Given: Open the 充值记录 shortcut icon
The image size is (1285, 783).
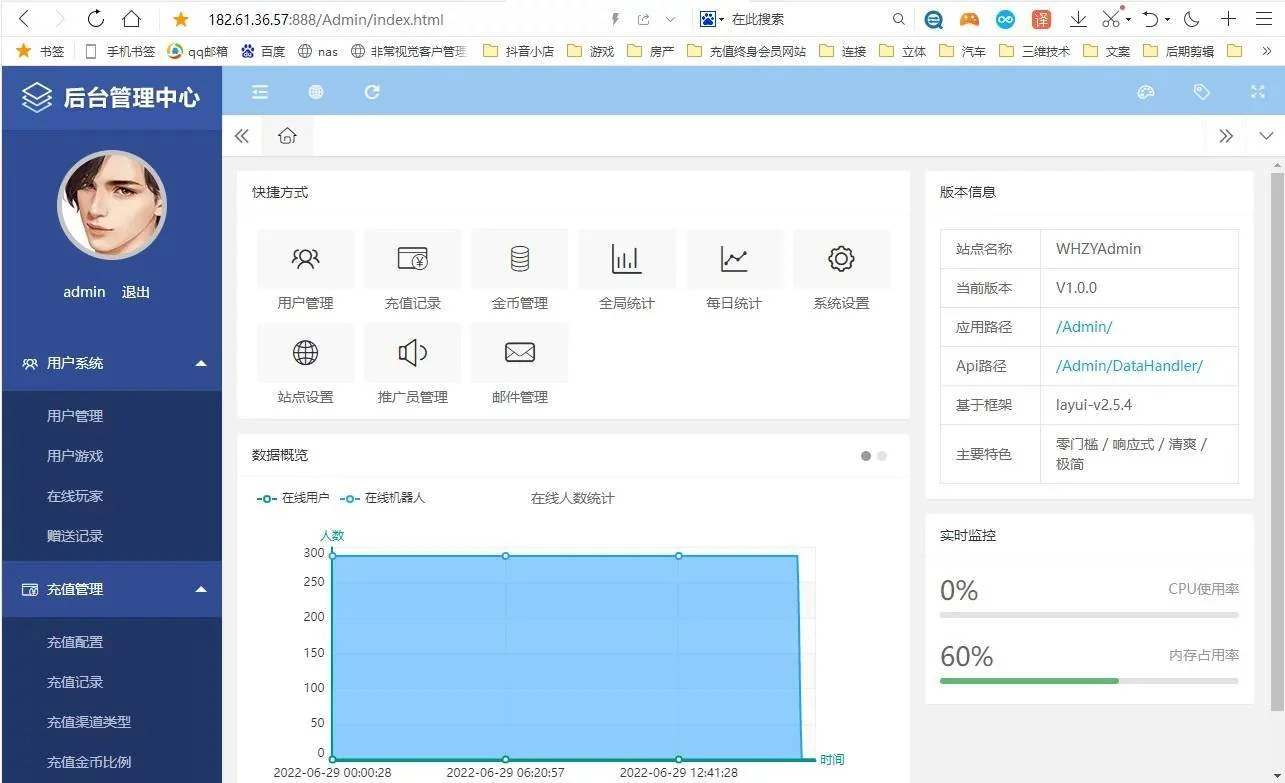Looking at the screenshot, I should coord(412,260).
